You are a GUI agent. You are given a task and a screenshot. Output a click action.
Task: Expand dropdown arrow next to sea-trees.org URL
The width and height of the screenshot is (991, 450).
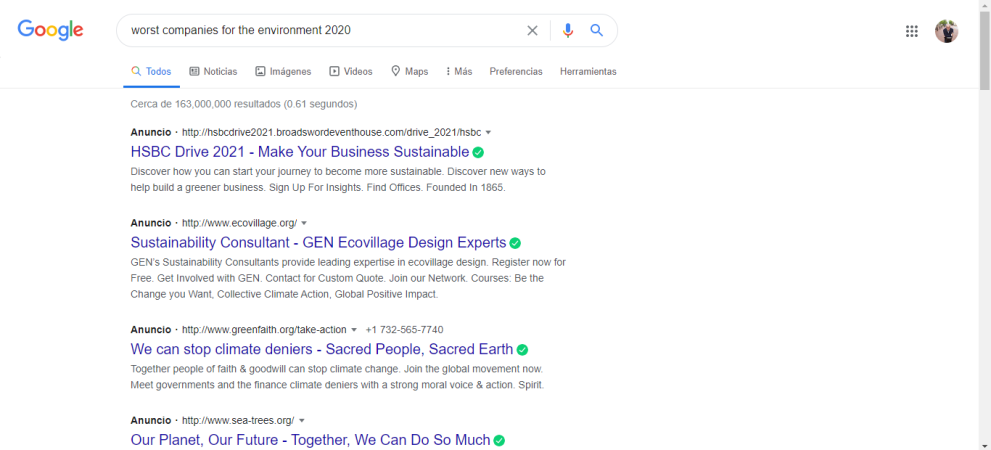tap(301, 421)
